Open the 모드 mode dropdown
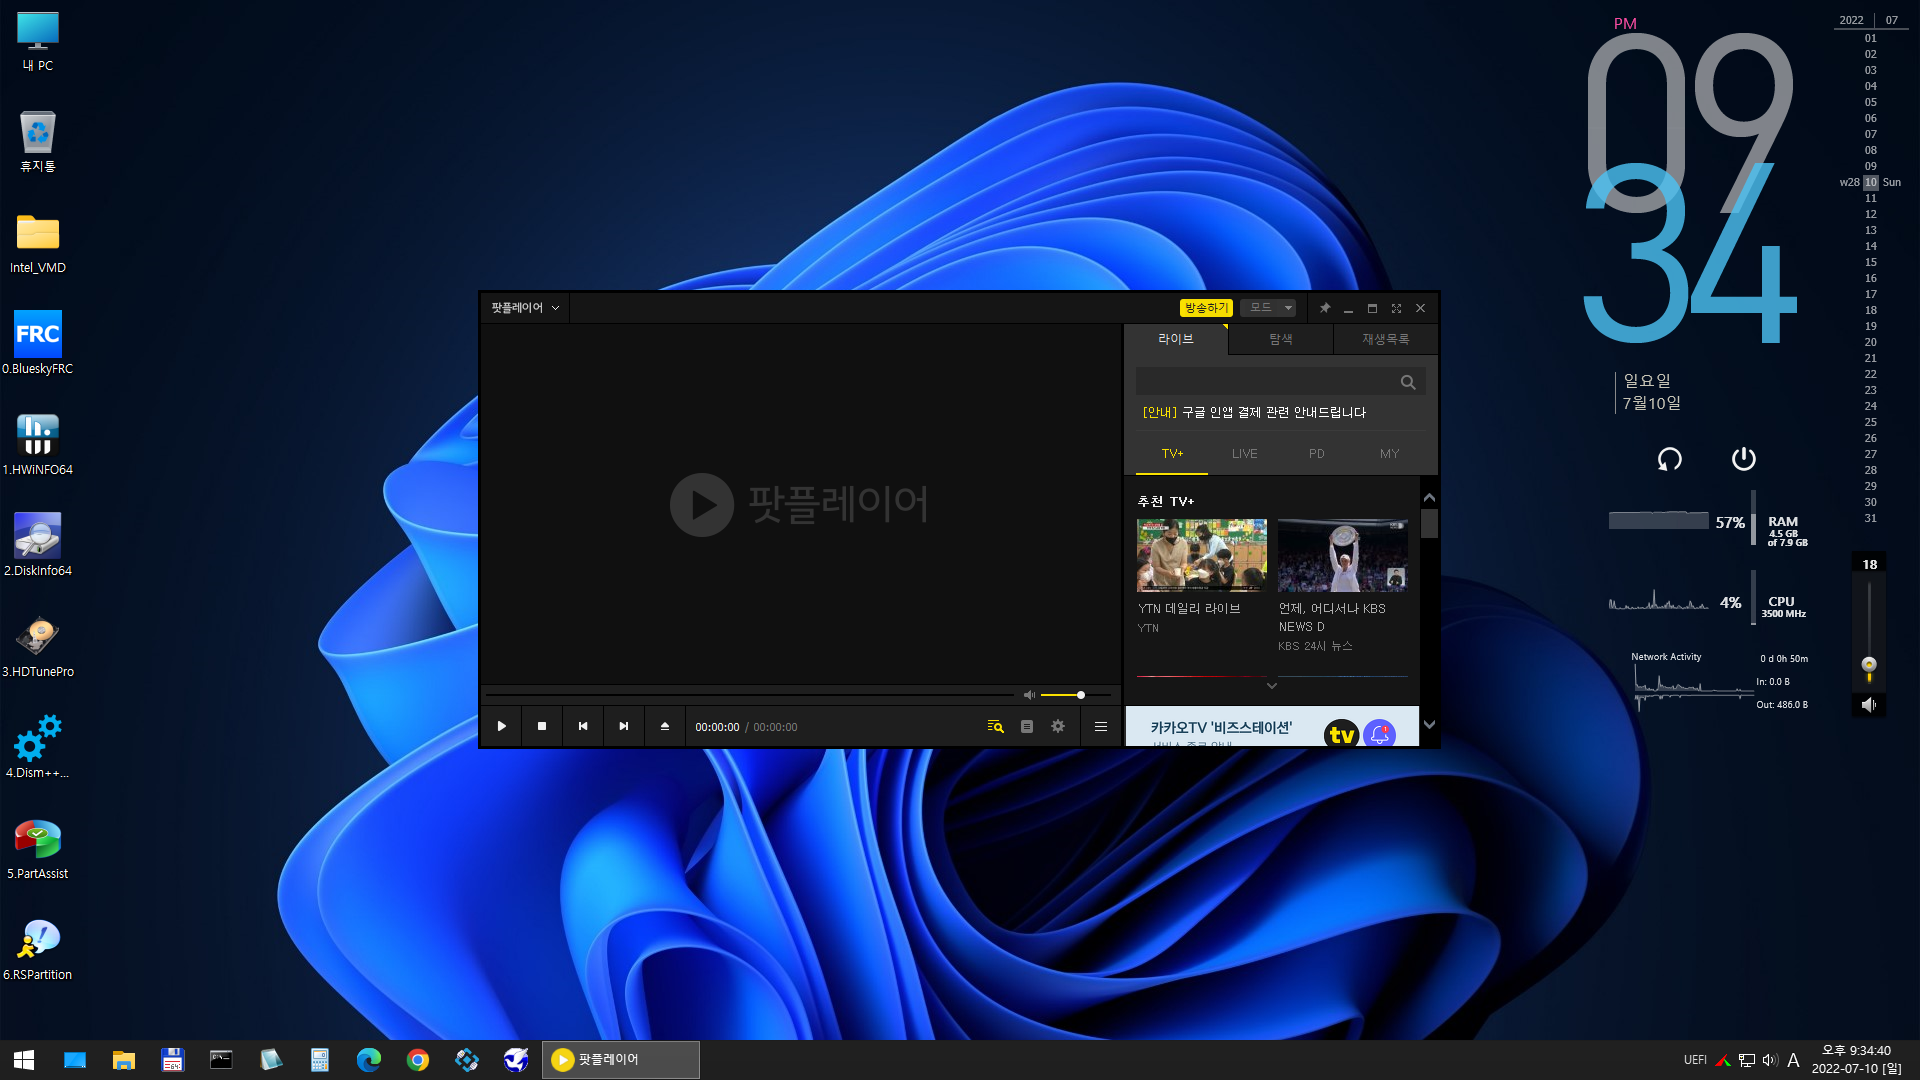1920x1080 pixels. 1268,308
